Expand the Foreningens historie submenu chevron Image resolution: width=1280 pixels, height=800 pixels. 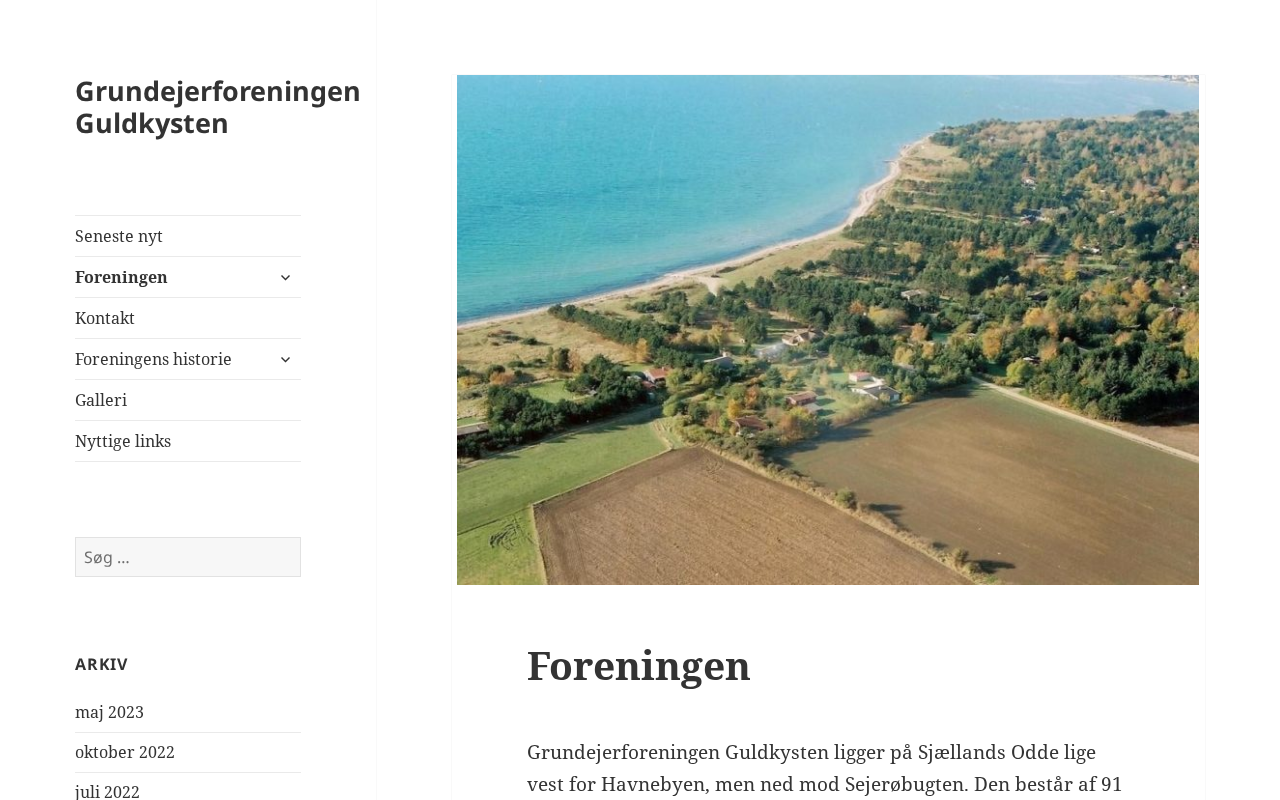(285, 359)
